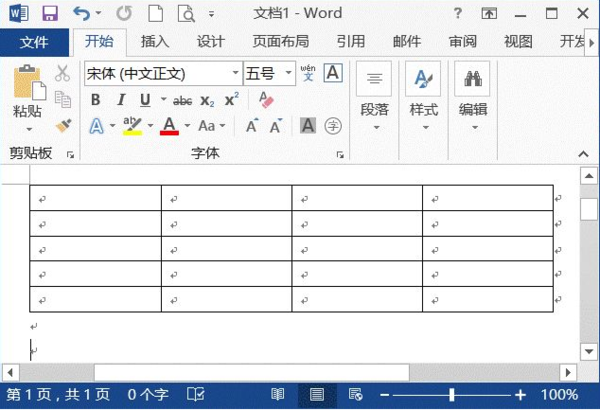Image resolution: width=600 pixels, height=410 pixels.
Task: Open Clipboard pane launcher in 剪贴板 group
Action: click(x=70, y=155)
